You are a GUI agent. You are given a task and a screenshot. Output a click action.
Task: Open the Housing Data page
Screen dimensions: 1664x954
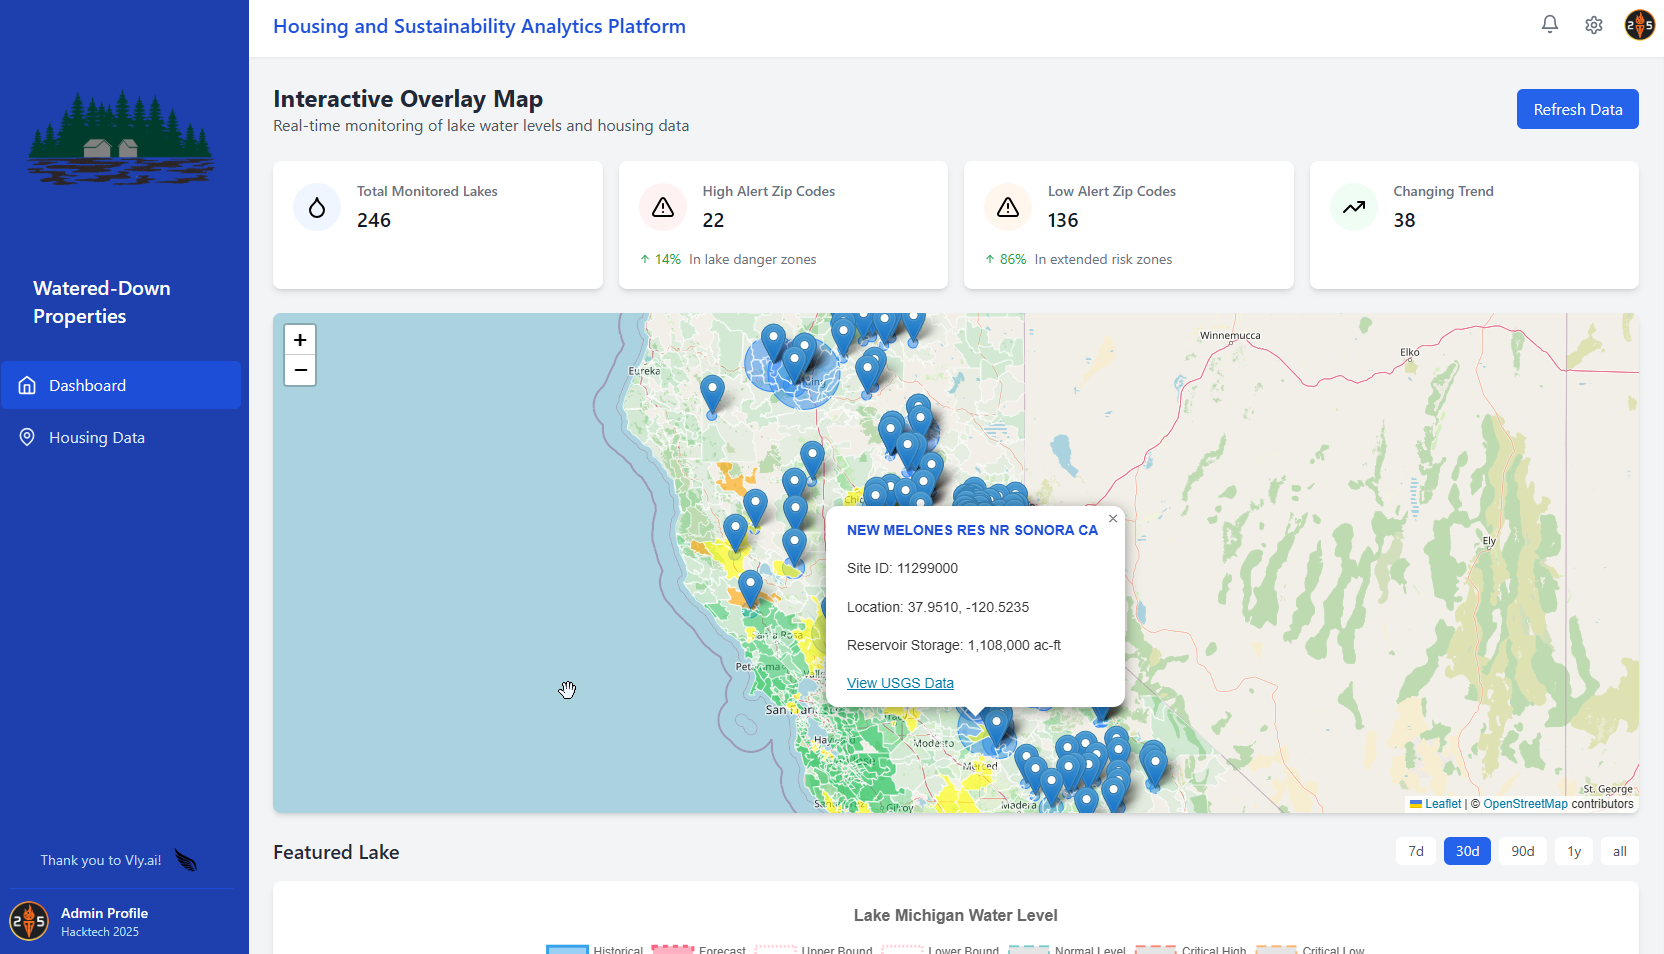pos(121,437)
